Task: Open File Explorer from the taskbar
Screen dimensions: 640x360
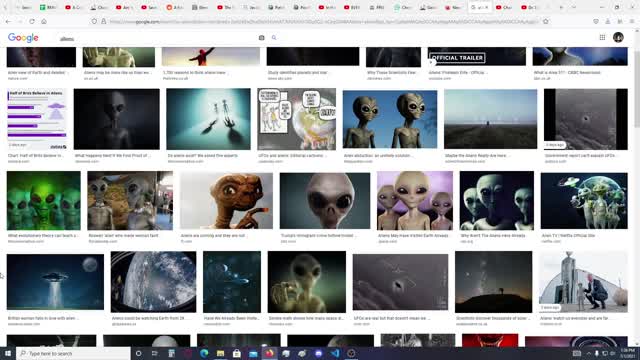Action: pos(220,353)
